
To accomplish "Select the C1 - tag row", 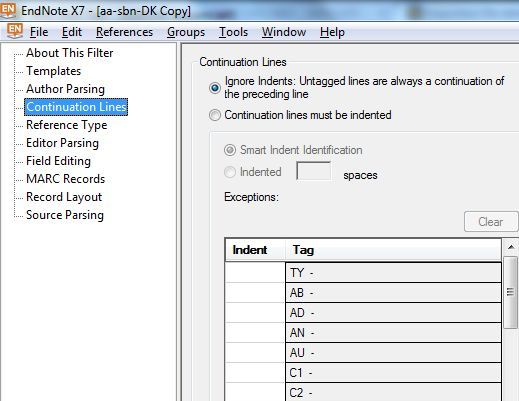I will [393, 373].
